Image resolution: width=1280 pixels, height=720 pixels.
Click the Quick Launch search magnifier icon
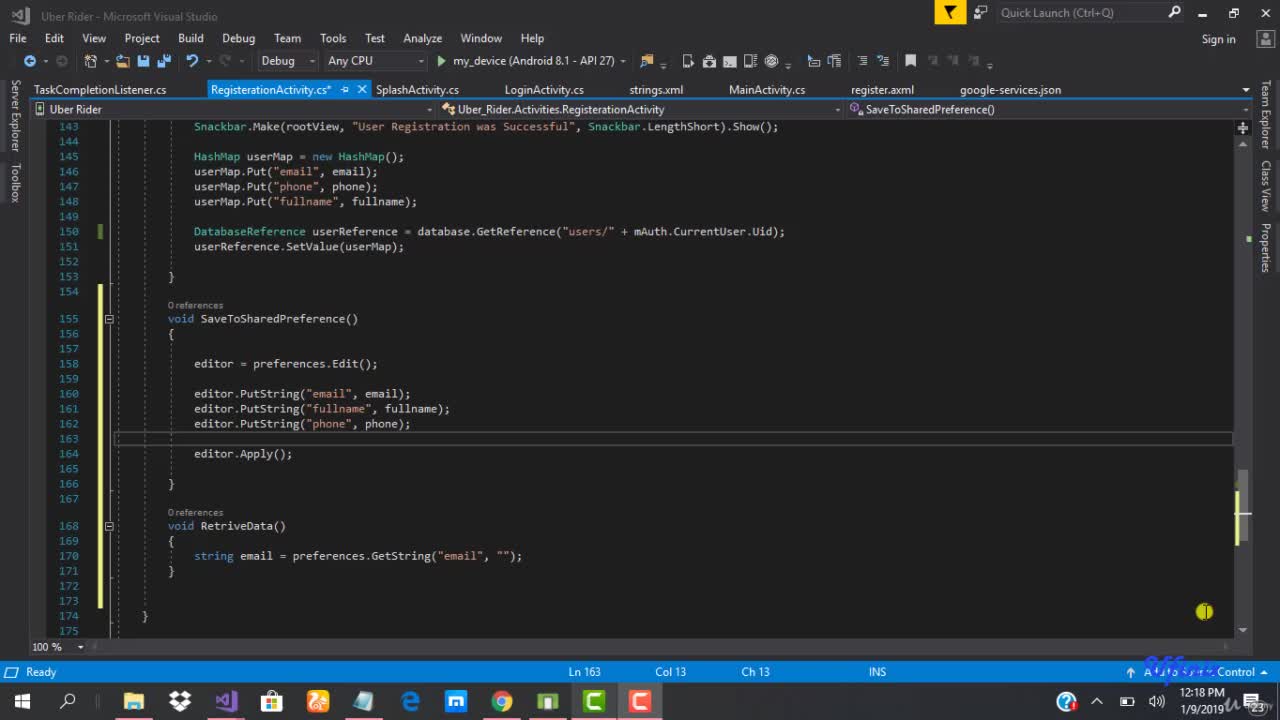[1174, 12]
